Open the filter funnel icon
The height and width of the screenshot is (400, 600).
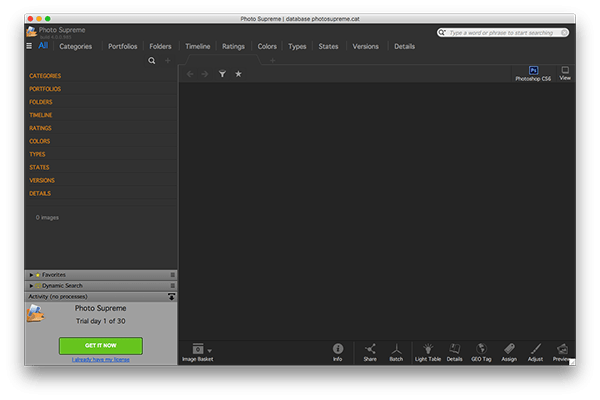click(x=222, y=74)
